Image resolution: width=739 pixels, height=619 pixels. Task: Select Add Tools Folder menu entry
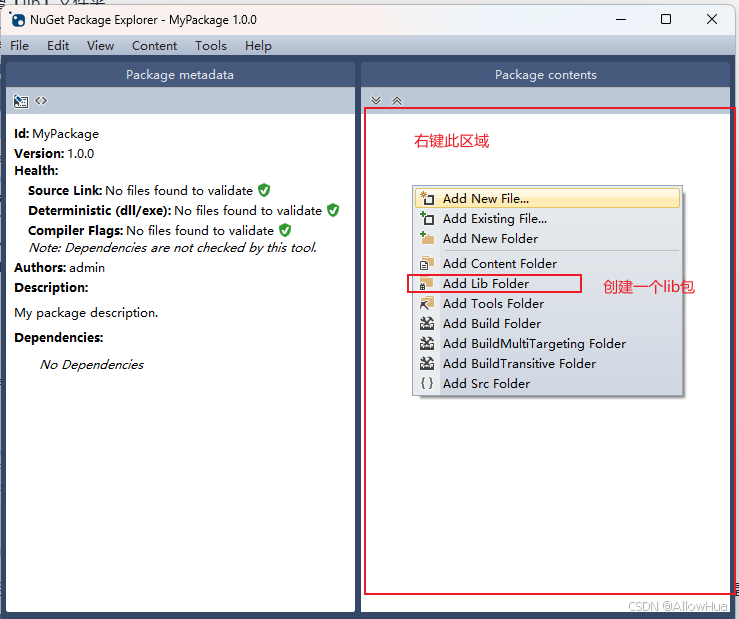point(548,303)
